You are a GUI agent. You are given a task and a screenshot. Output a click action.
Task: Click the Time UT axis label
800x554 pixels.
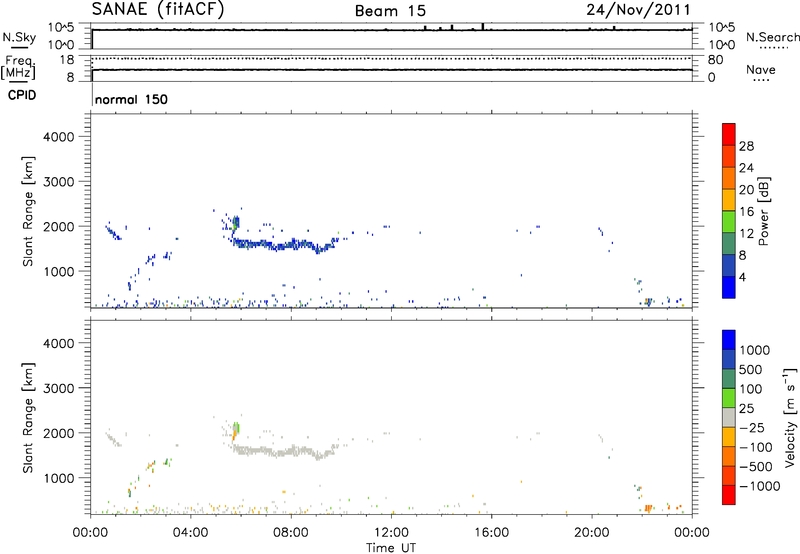coord(391,548)
